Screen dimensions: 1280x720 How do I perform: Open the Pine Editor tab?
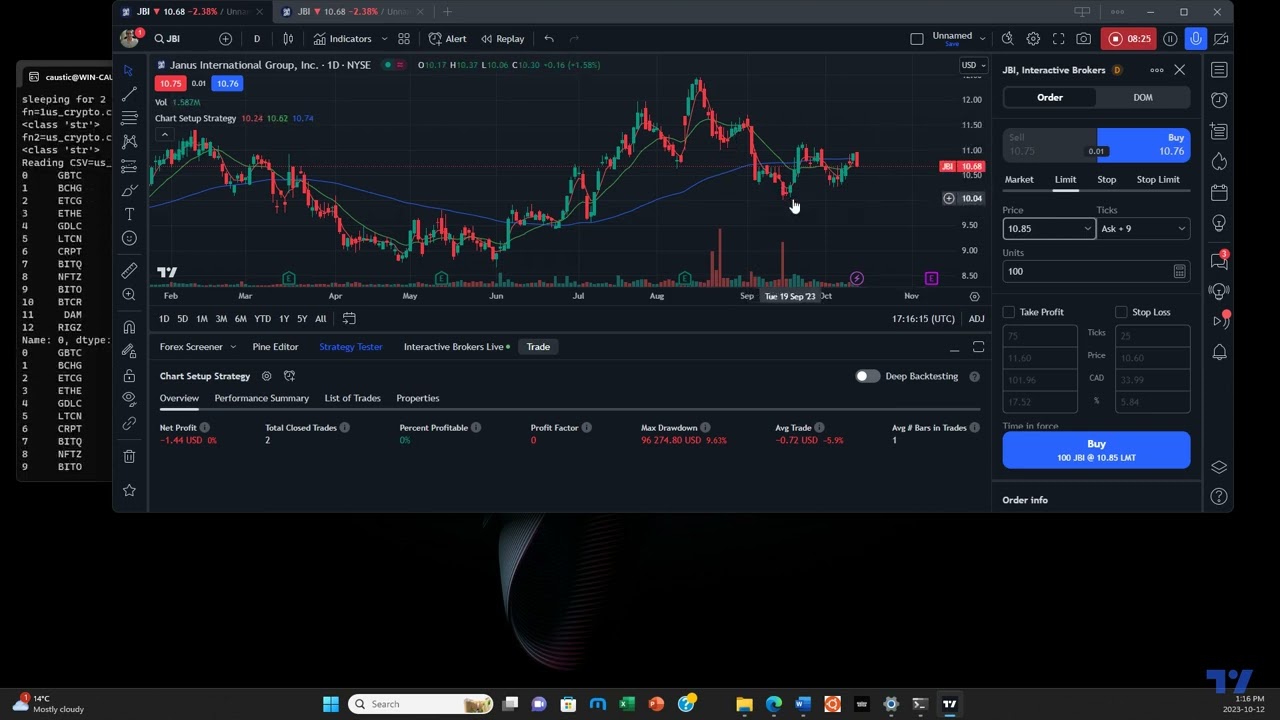click(x=275, y=347)
